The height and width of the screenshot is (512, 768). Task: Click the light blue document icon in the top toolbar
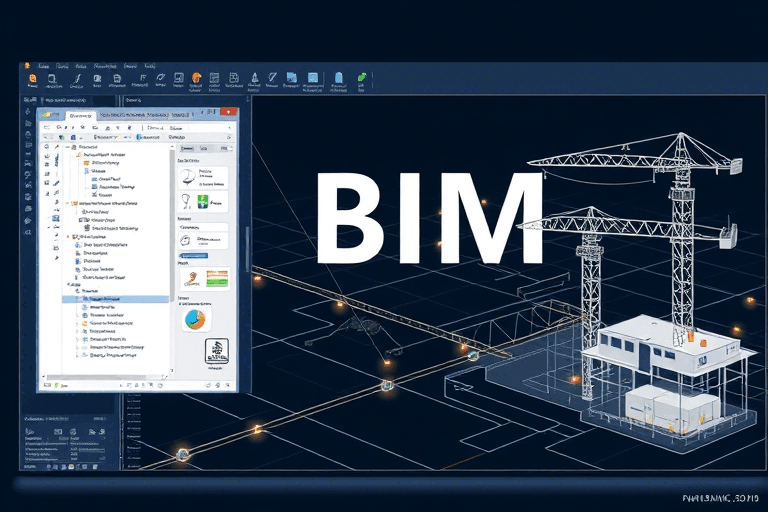pyautogui.click(x=339, y=77)
